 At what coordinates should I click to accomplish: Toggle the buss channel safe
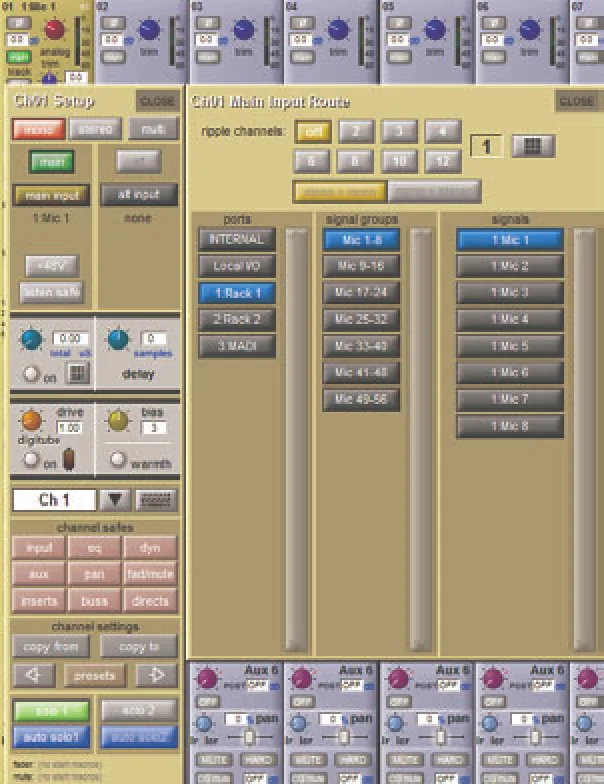click(x=94, y=600)
